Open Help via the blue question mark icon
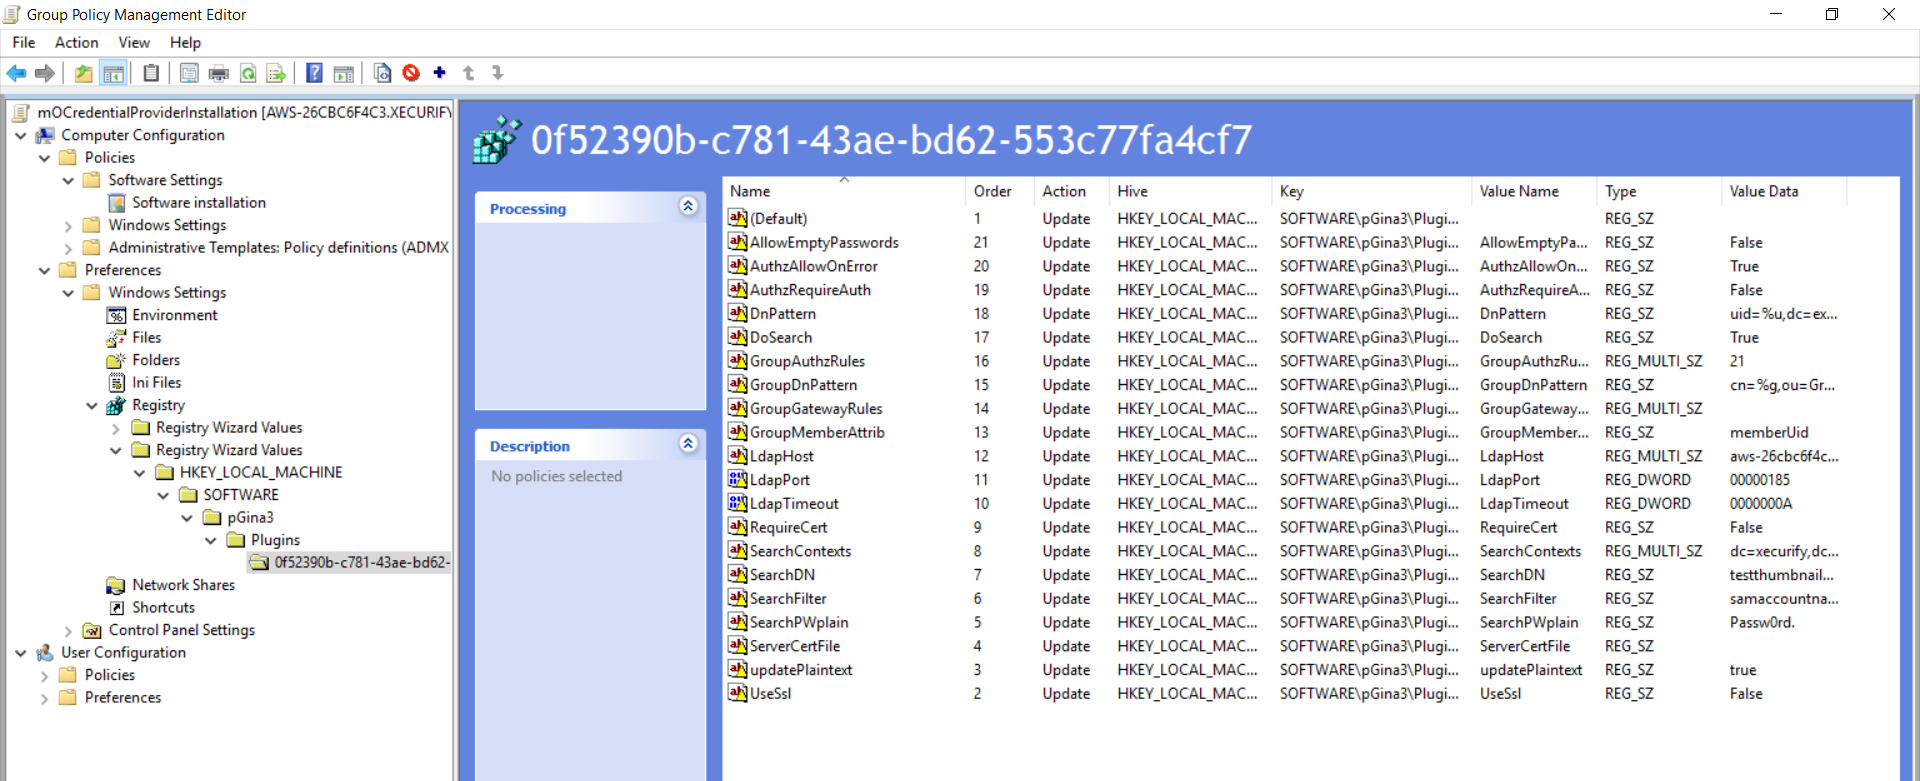 pos(314,73)
